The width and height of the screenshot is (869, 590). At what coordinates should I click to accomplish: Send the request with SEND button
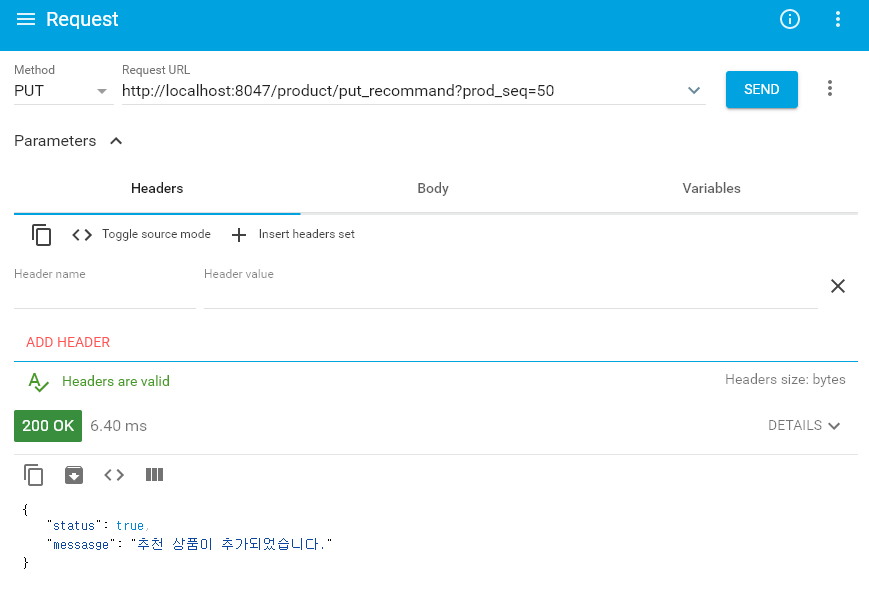tap(761, 89)
